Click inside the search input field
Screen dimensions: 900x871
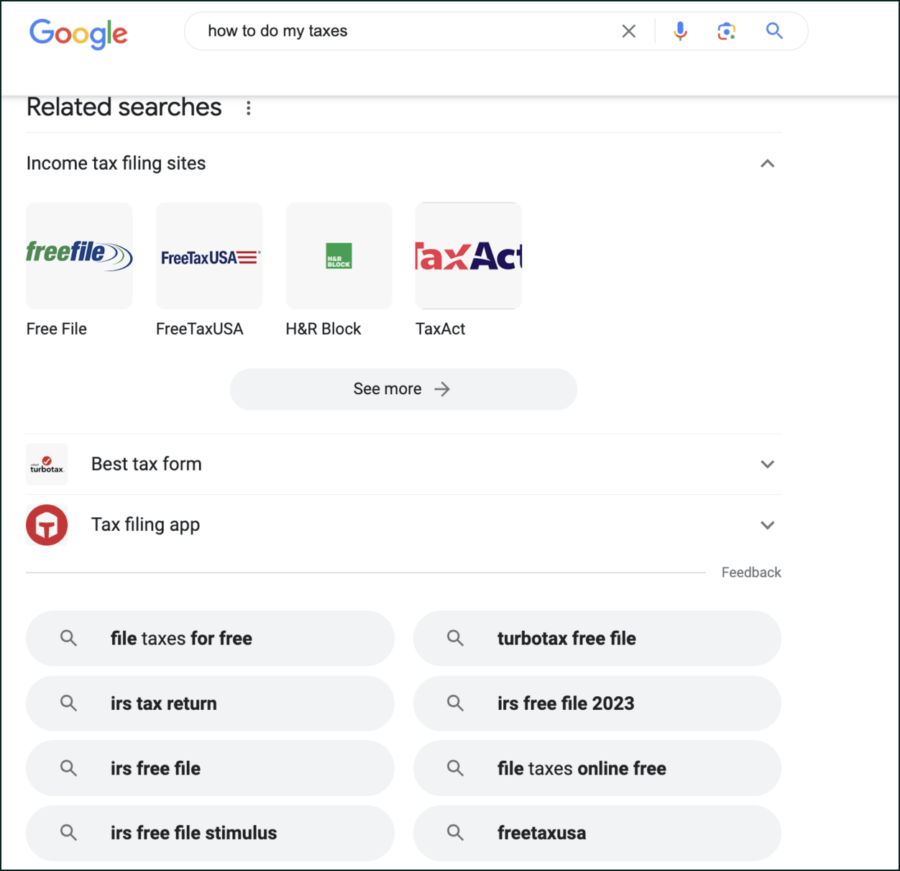(400, 31)
